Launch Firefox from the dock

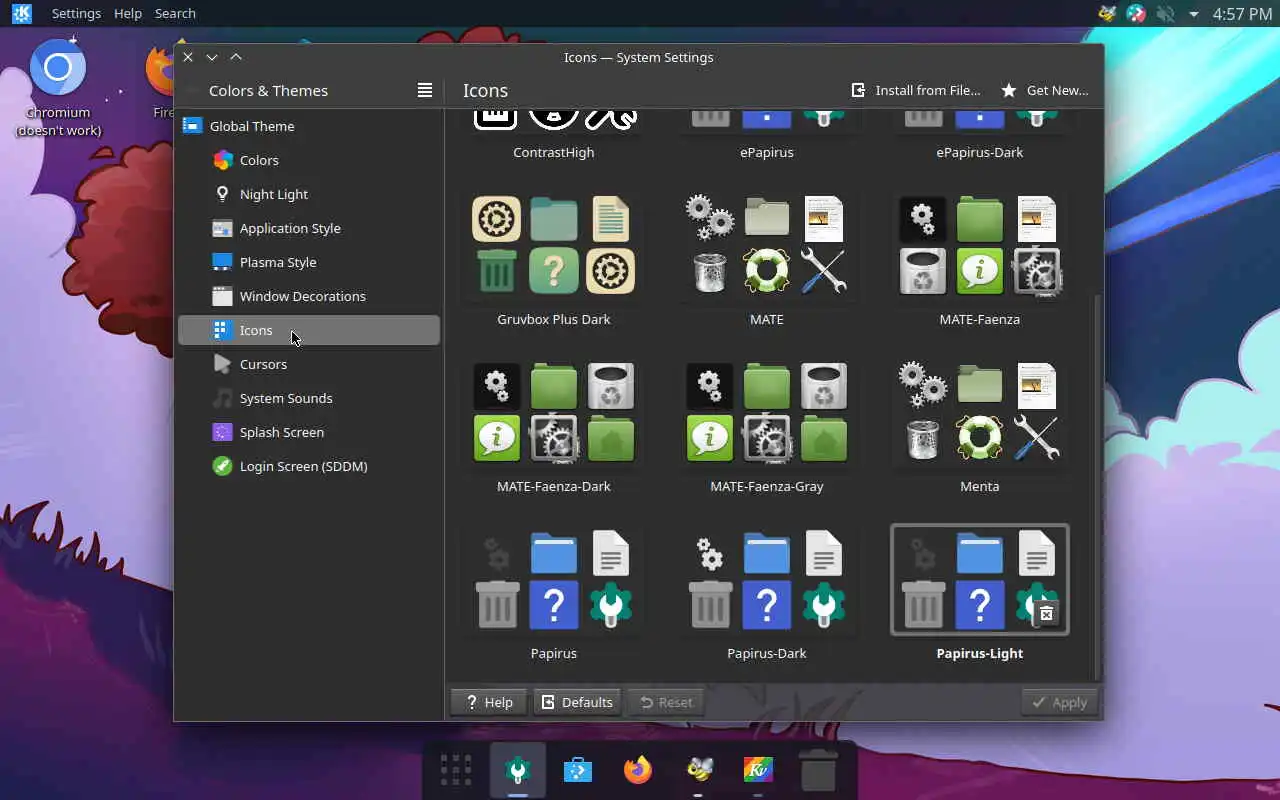point(638,770)
